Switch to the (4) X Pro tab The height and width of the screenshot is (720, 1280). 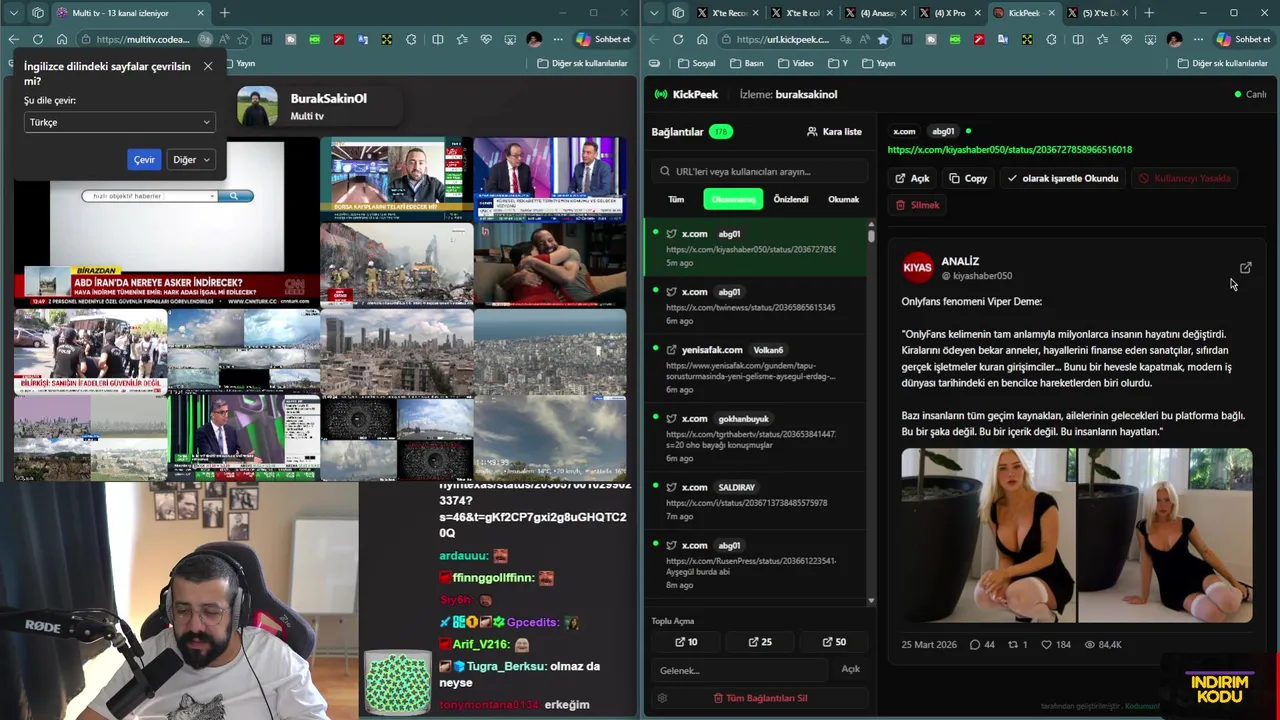click(x=948, y=13)
